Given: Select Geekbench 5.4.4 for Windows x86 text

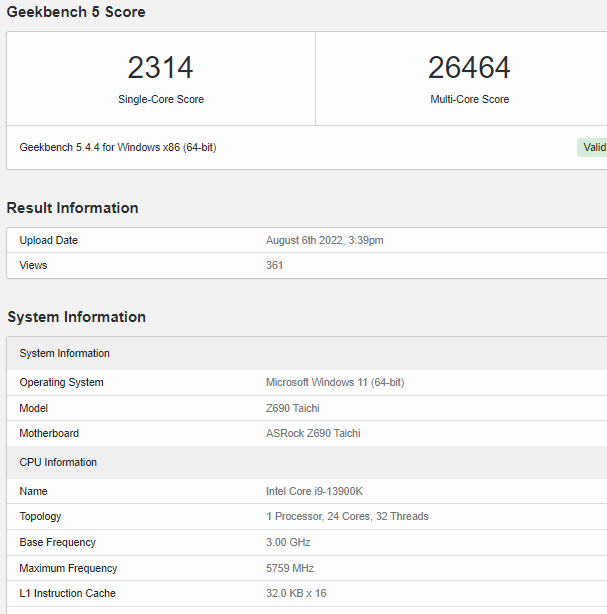Looking at the screenshot, I should pos(118,147).
